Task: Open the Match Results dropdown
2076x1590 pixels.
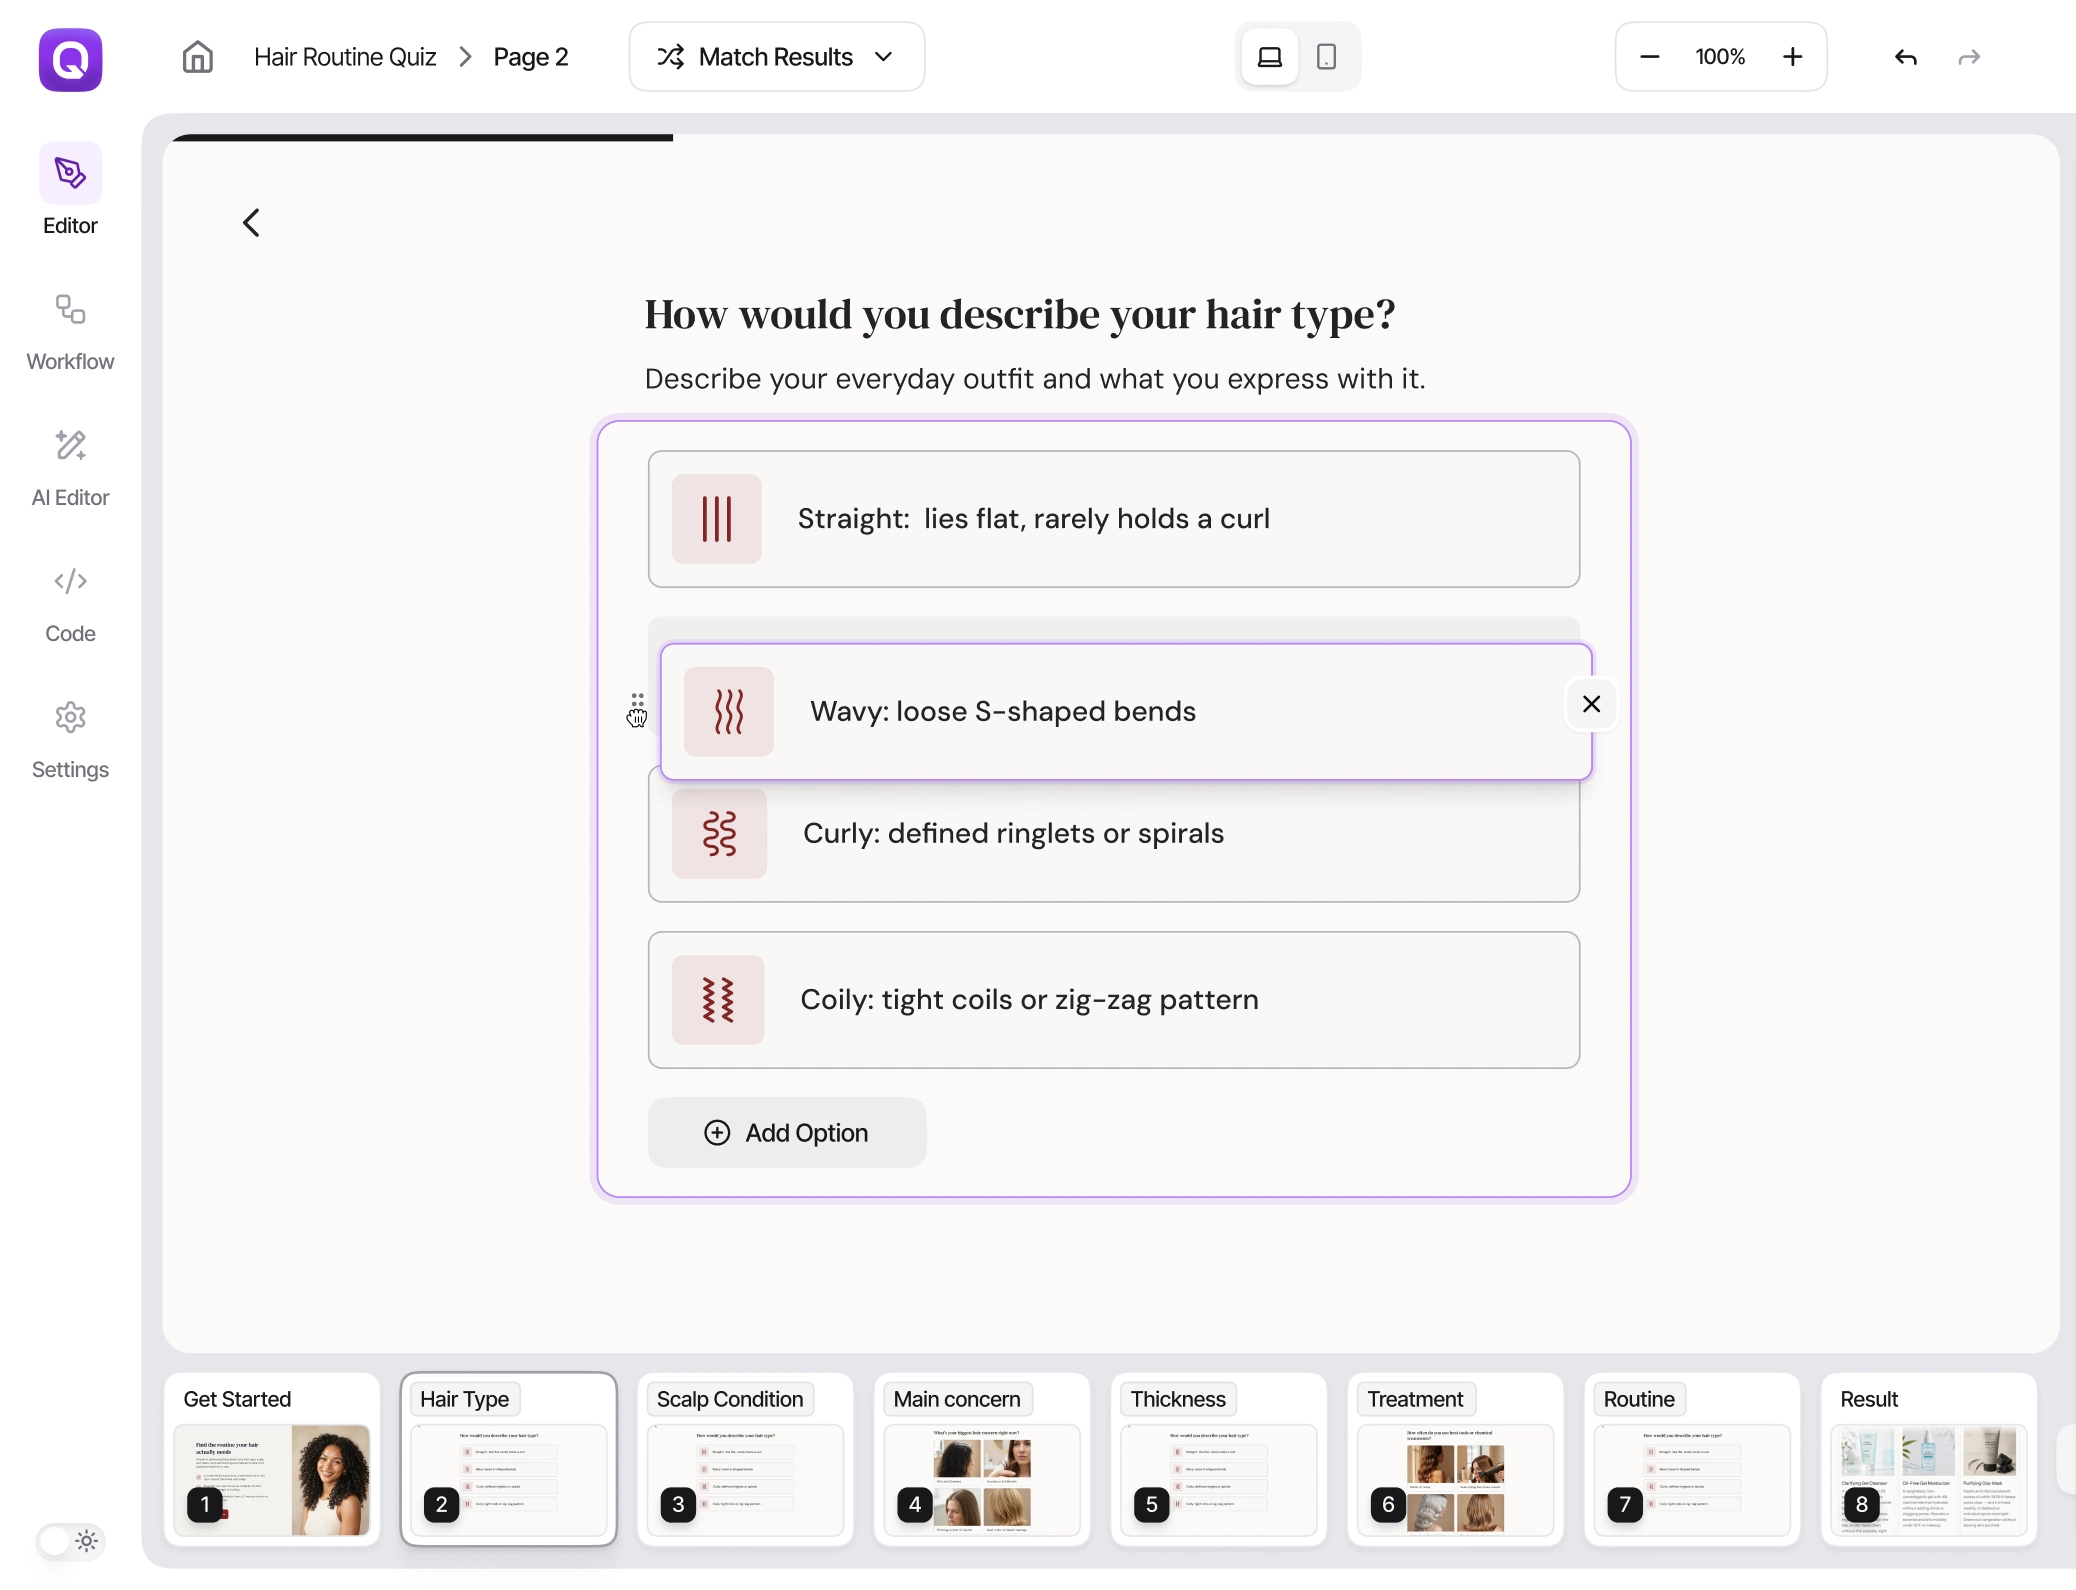Action: tap(776, 57)
